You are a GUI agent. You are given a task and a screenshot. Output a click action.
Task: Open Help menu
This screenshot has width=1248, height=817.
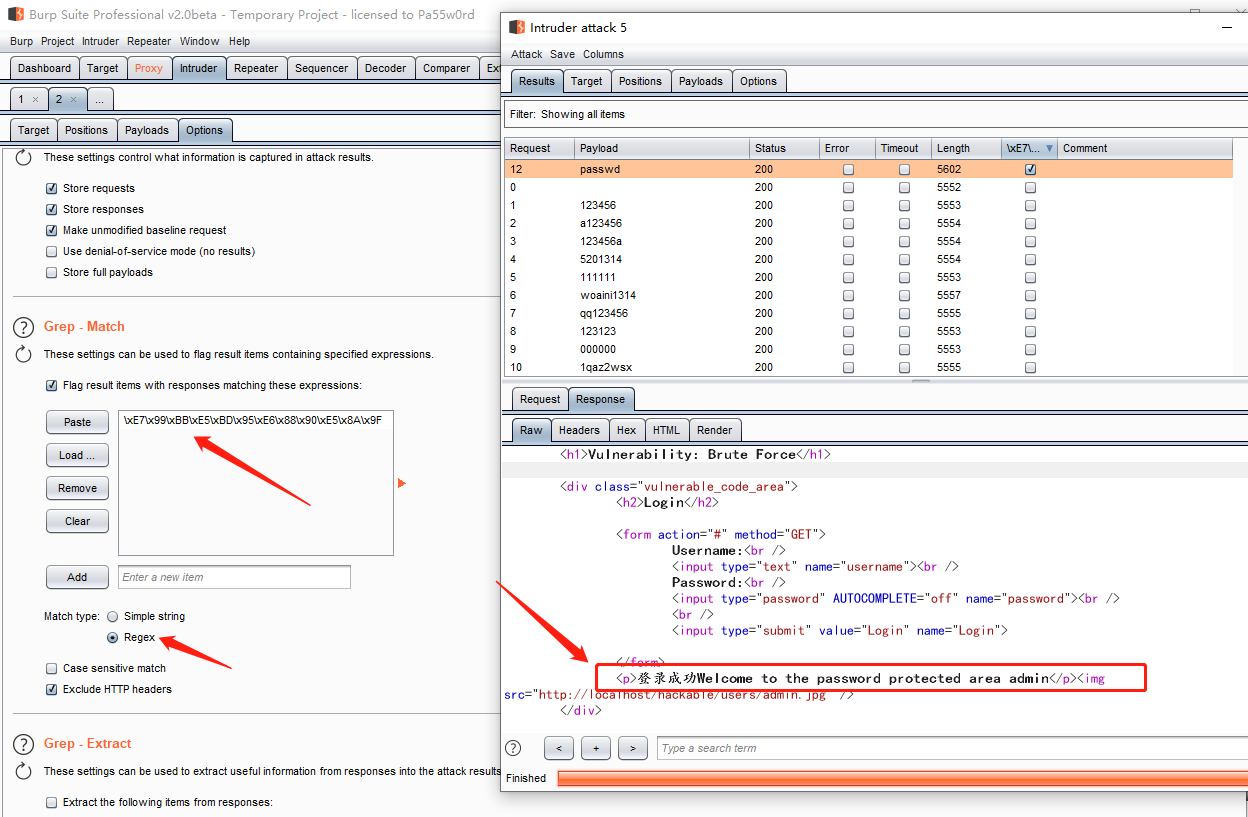pyautogui.click(x=239, y=41)
